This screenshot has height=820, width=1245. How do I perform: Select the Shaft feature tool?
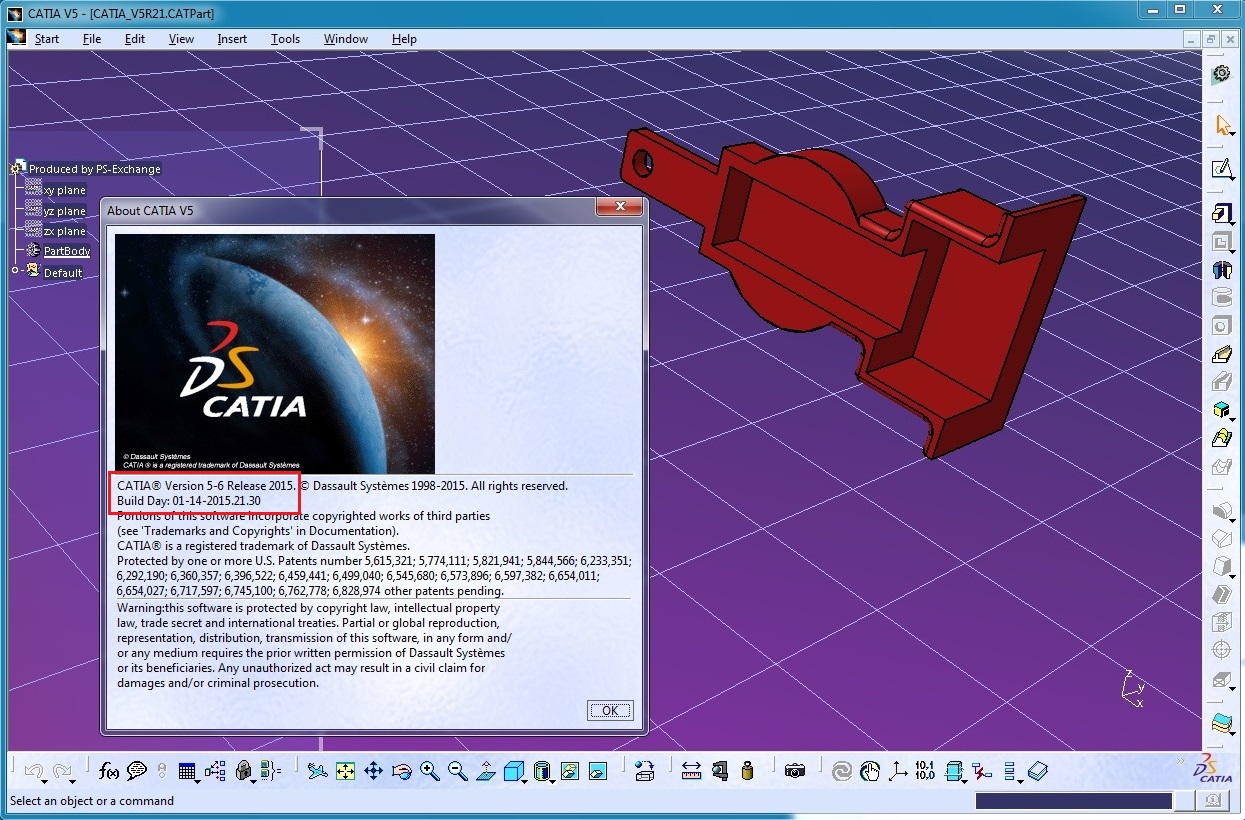(x=1221, y=269)
